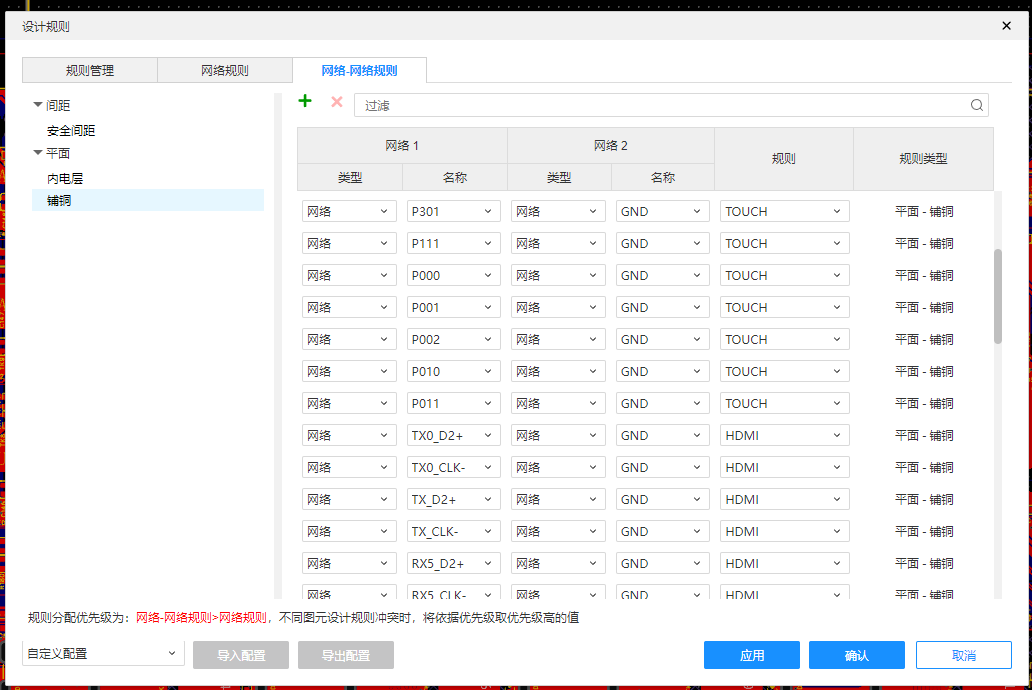This screenshot has height=690, width=1032.
Task: Open network 1 name dropdown showing P301
Action: pos(453,211)
